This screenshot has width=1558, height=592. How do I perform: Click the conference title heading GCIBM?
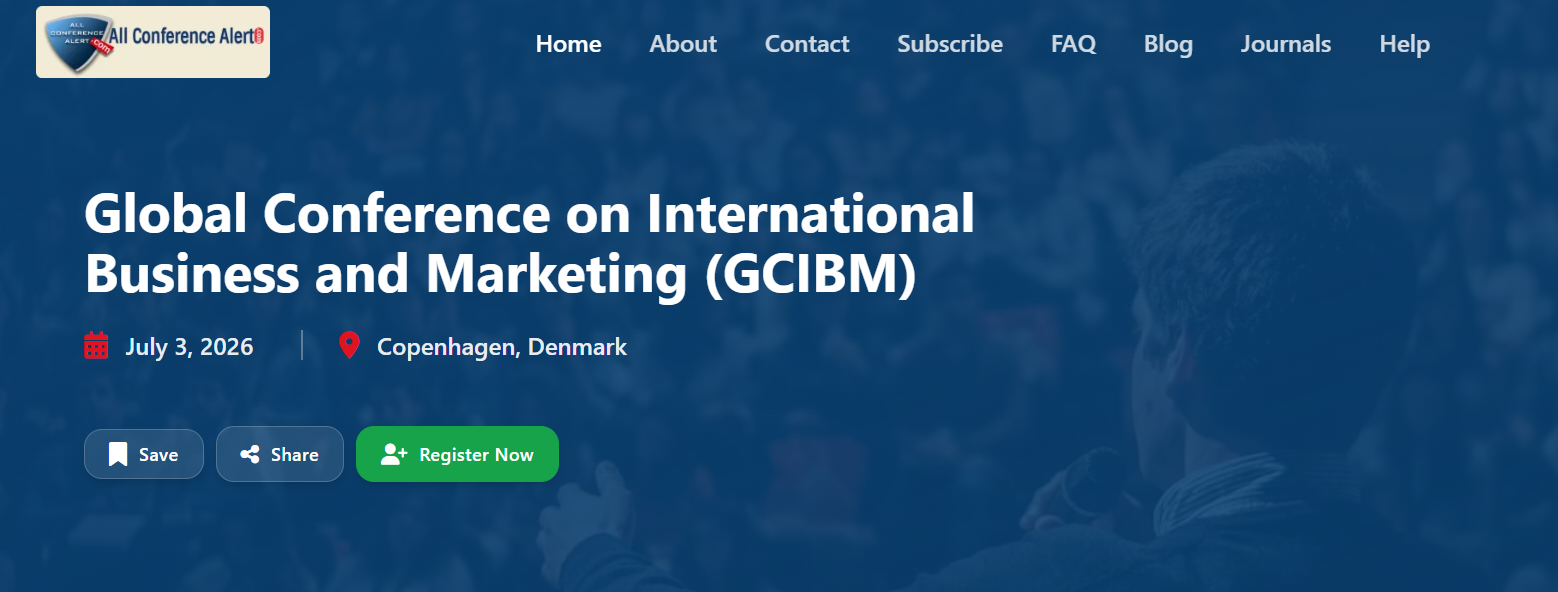[x=530, y=243]
